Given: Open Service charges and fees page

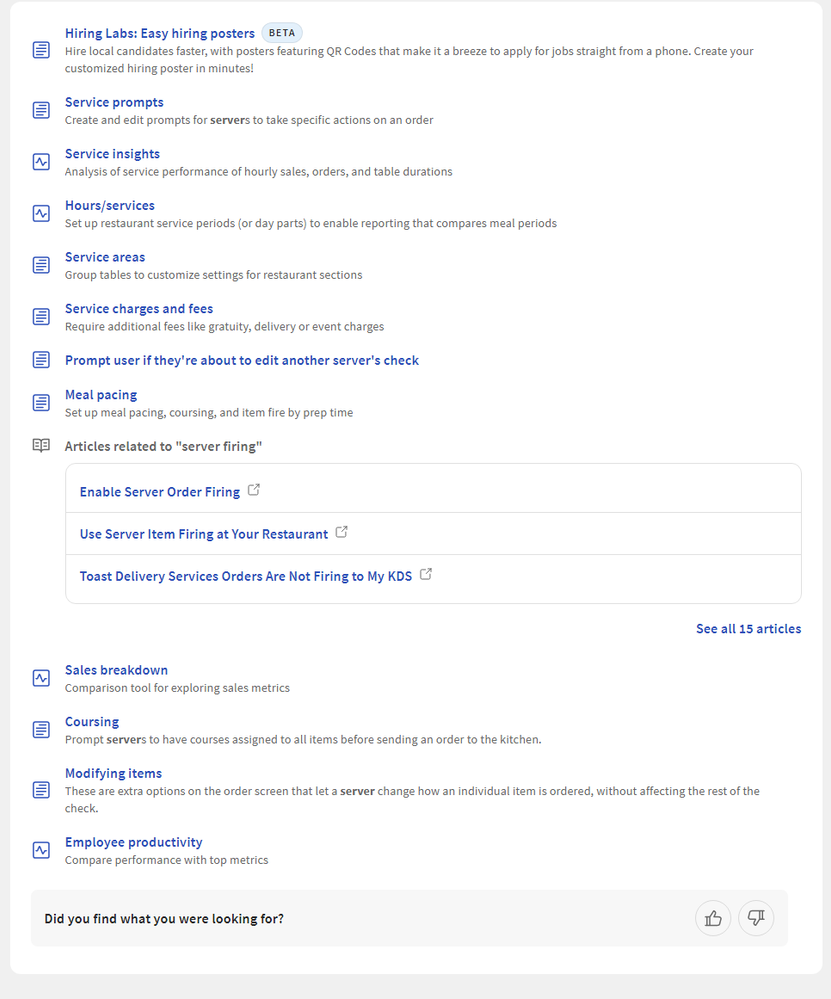Looking at the screenshot, I should [139, 309].
